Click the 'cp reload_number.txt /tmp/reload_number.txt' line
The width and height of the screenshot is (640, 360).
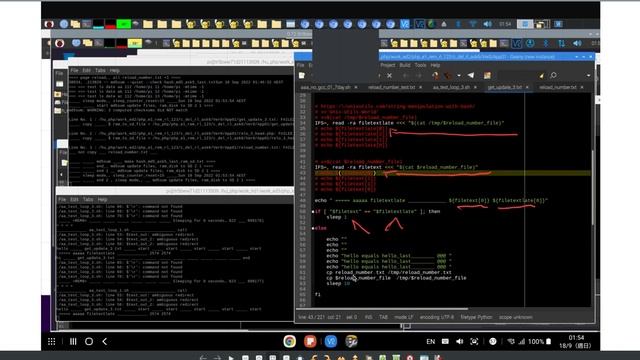click(x=389, y=272)
